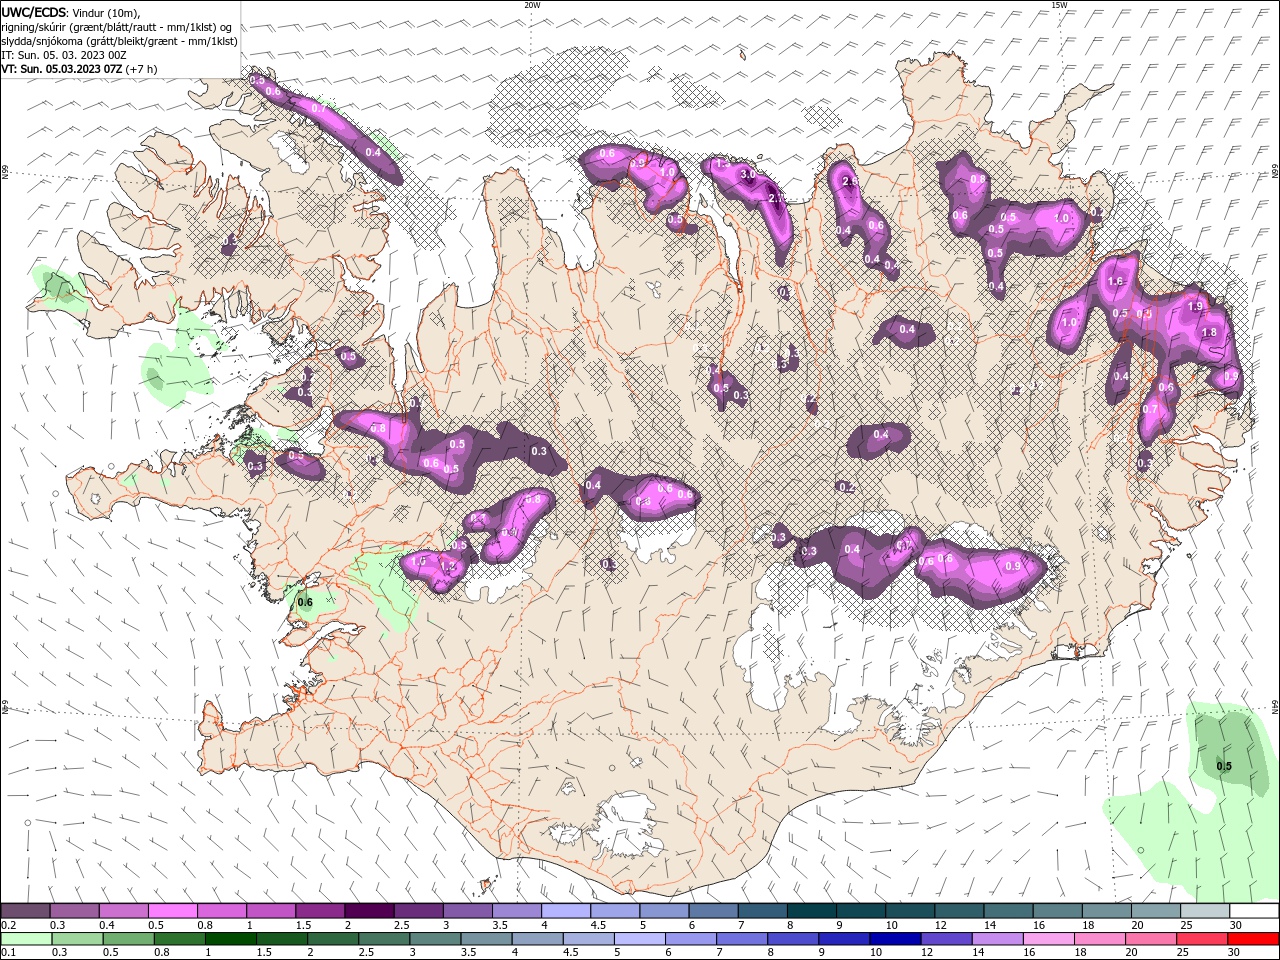
Task: Click the '0.1' label under the lower legend
Action: coord(9,953)
